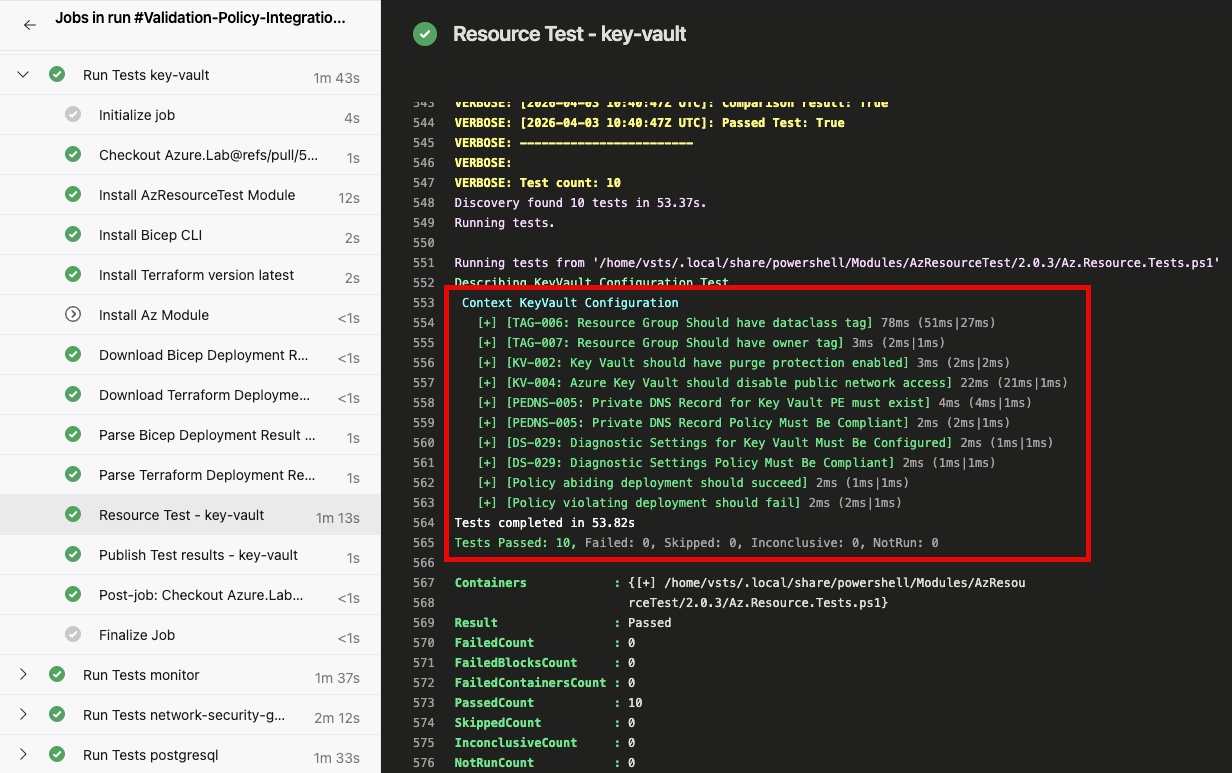This screenshot has width=1232, height=773.
Task: Click the grey status icon for Initialize job
Action: 73,115
